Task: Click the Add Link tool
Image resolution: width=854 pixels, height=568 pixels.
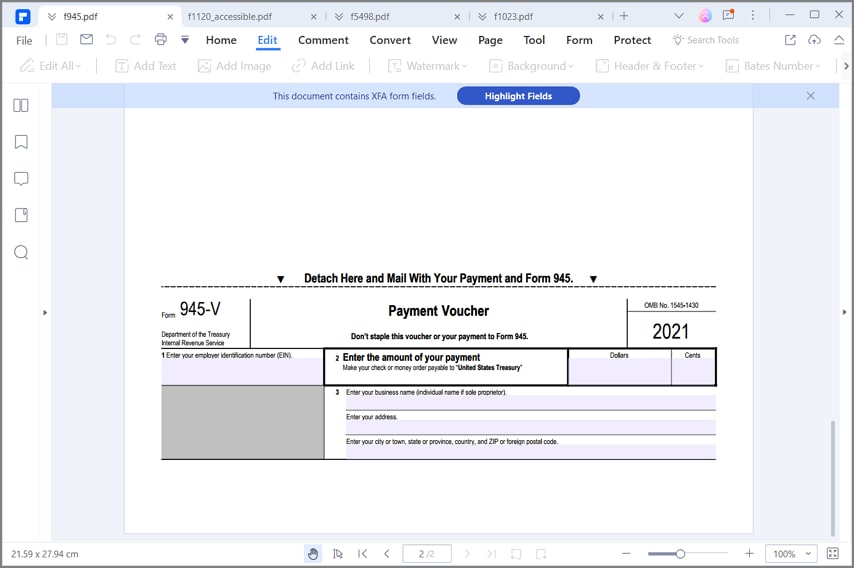Action: 323,66
